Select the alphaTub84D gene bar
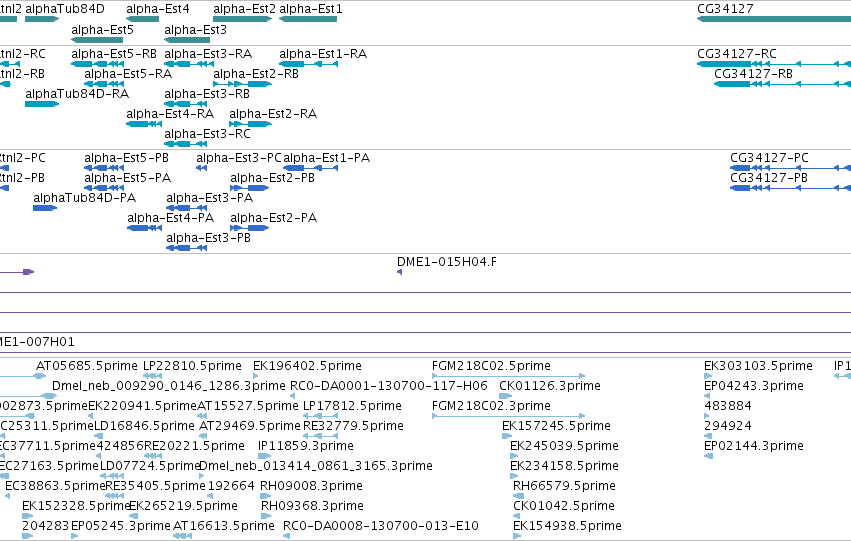The width and height of the screenshot is (851, 541). (42, 19)
